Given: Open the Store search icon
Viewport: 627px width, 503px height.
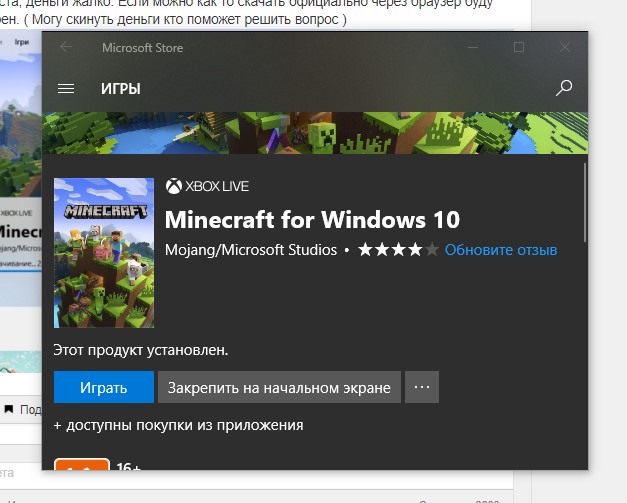Looking at the screenshot, I should pos(564,88).
